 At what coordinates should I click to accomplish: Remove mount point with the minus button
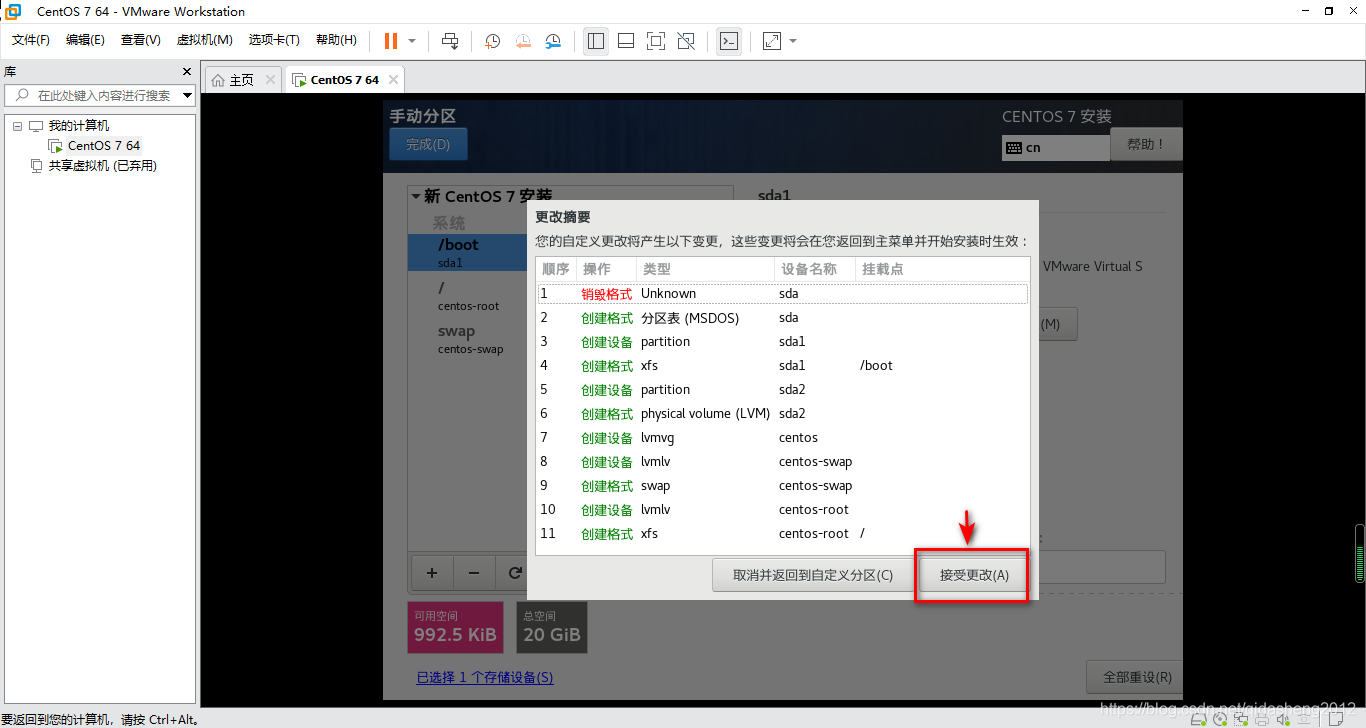[x=474, y=573]
